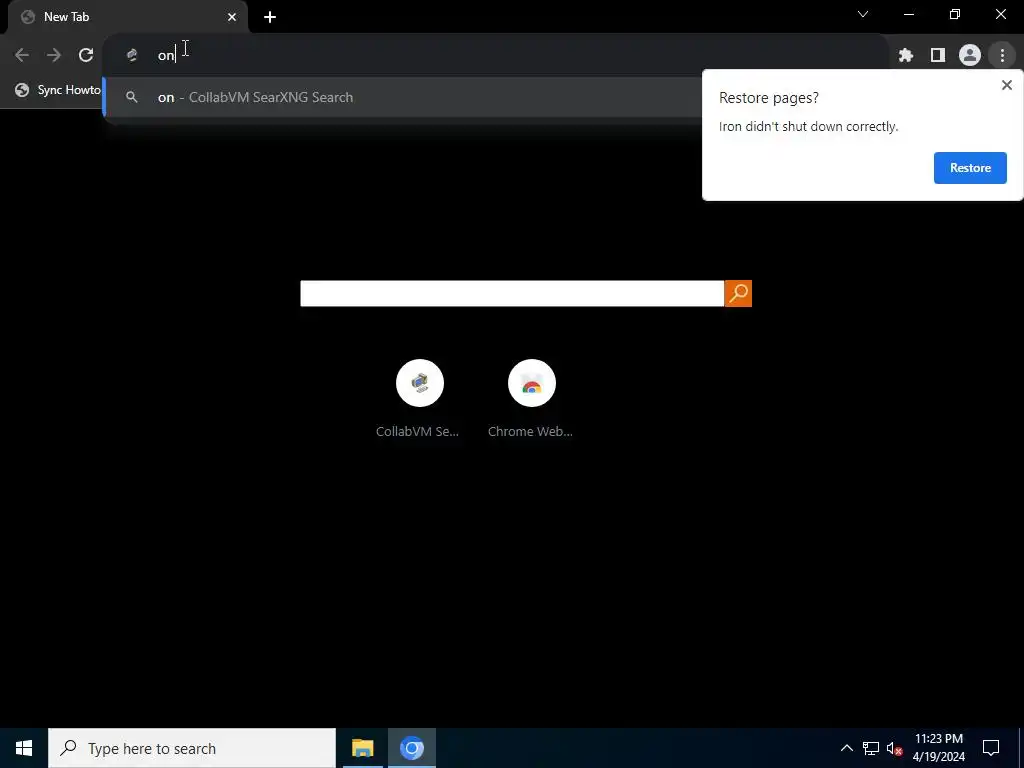The height and width of the screenshot is (768, 1024).
Task: Open the Chrome Web... store shortcut tile
Action: pos(531,400)
